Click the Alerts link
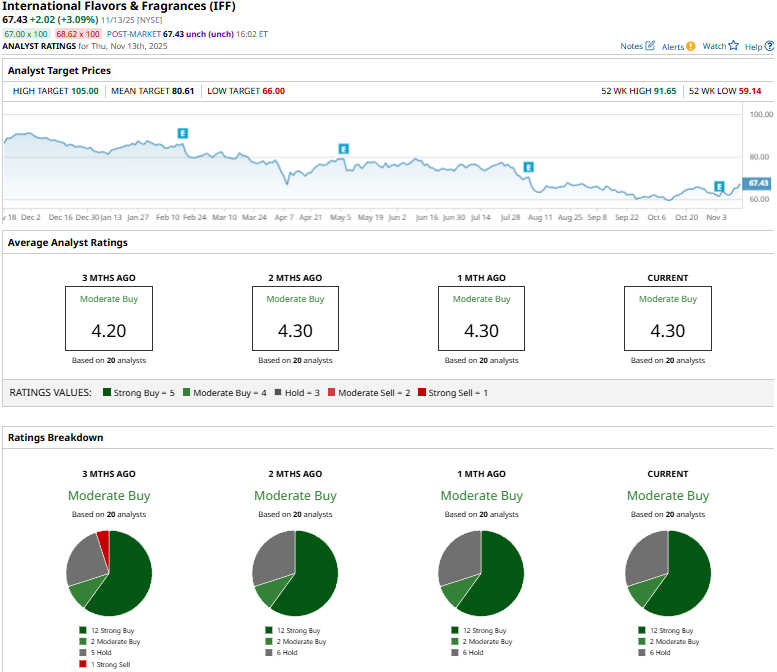 tap(672, 47)
